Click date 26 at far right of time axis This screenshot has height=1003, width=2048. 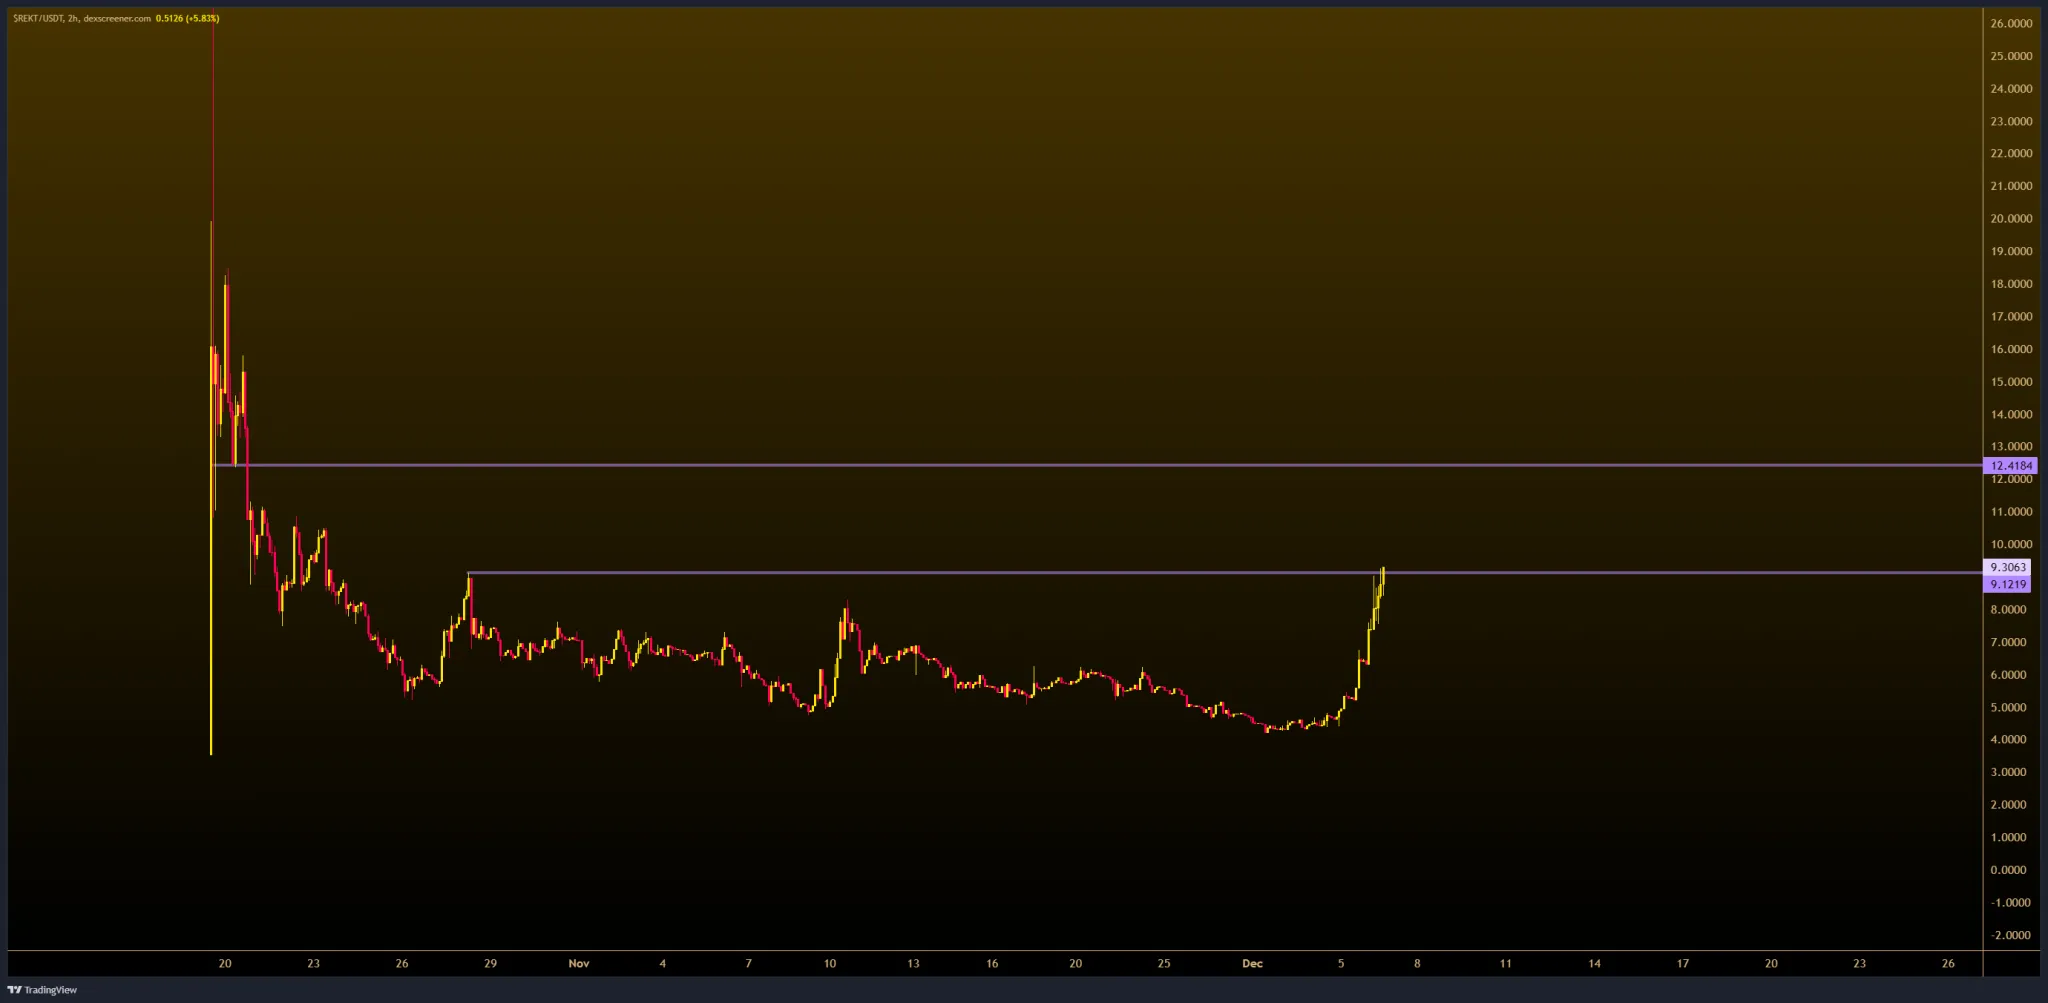[x=1947, y=963]
